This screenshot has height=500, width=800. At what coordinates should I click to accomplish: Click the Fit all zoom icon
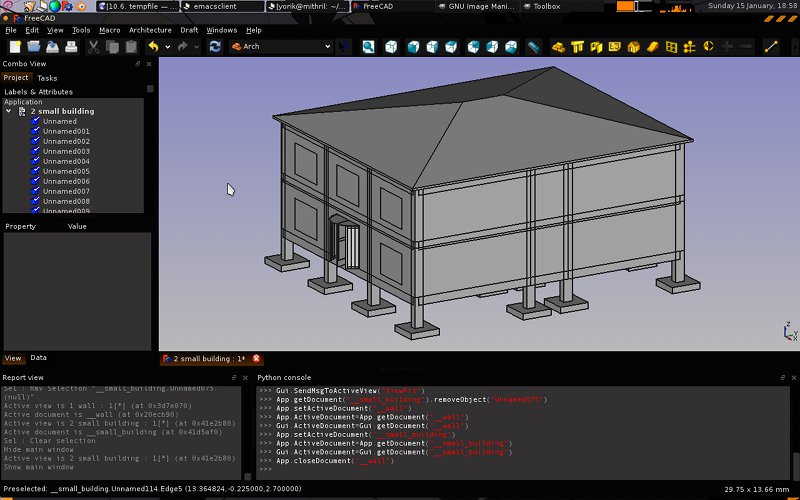[368, 46]
